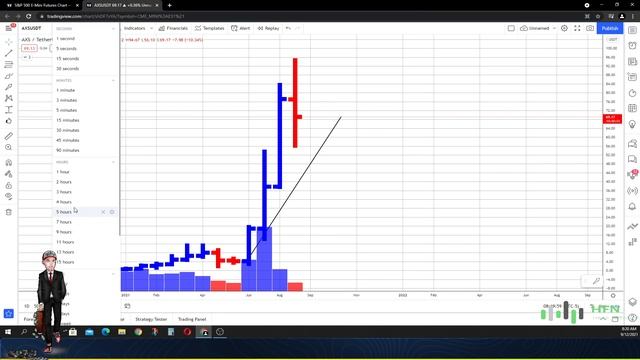
Task: Open the select layout square icon
Action: pos(511,28)
